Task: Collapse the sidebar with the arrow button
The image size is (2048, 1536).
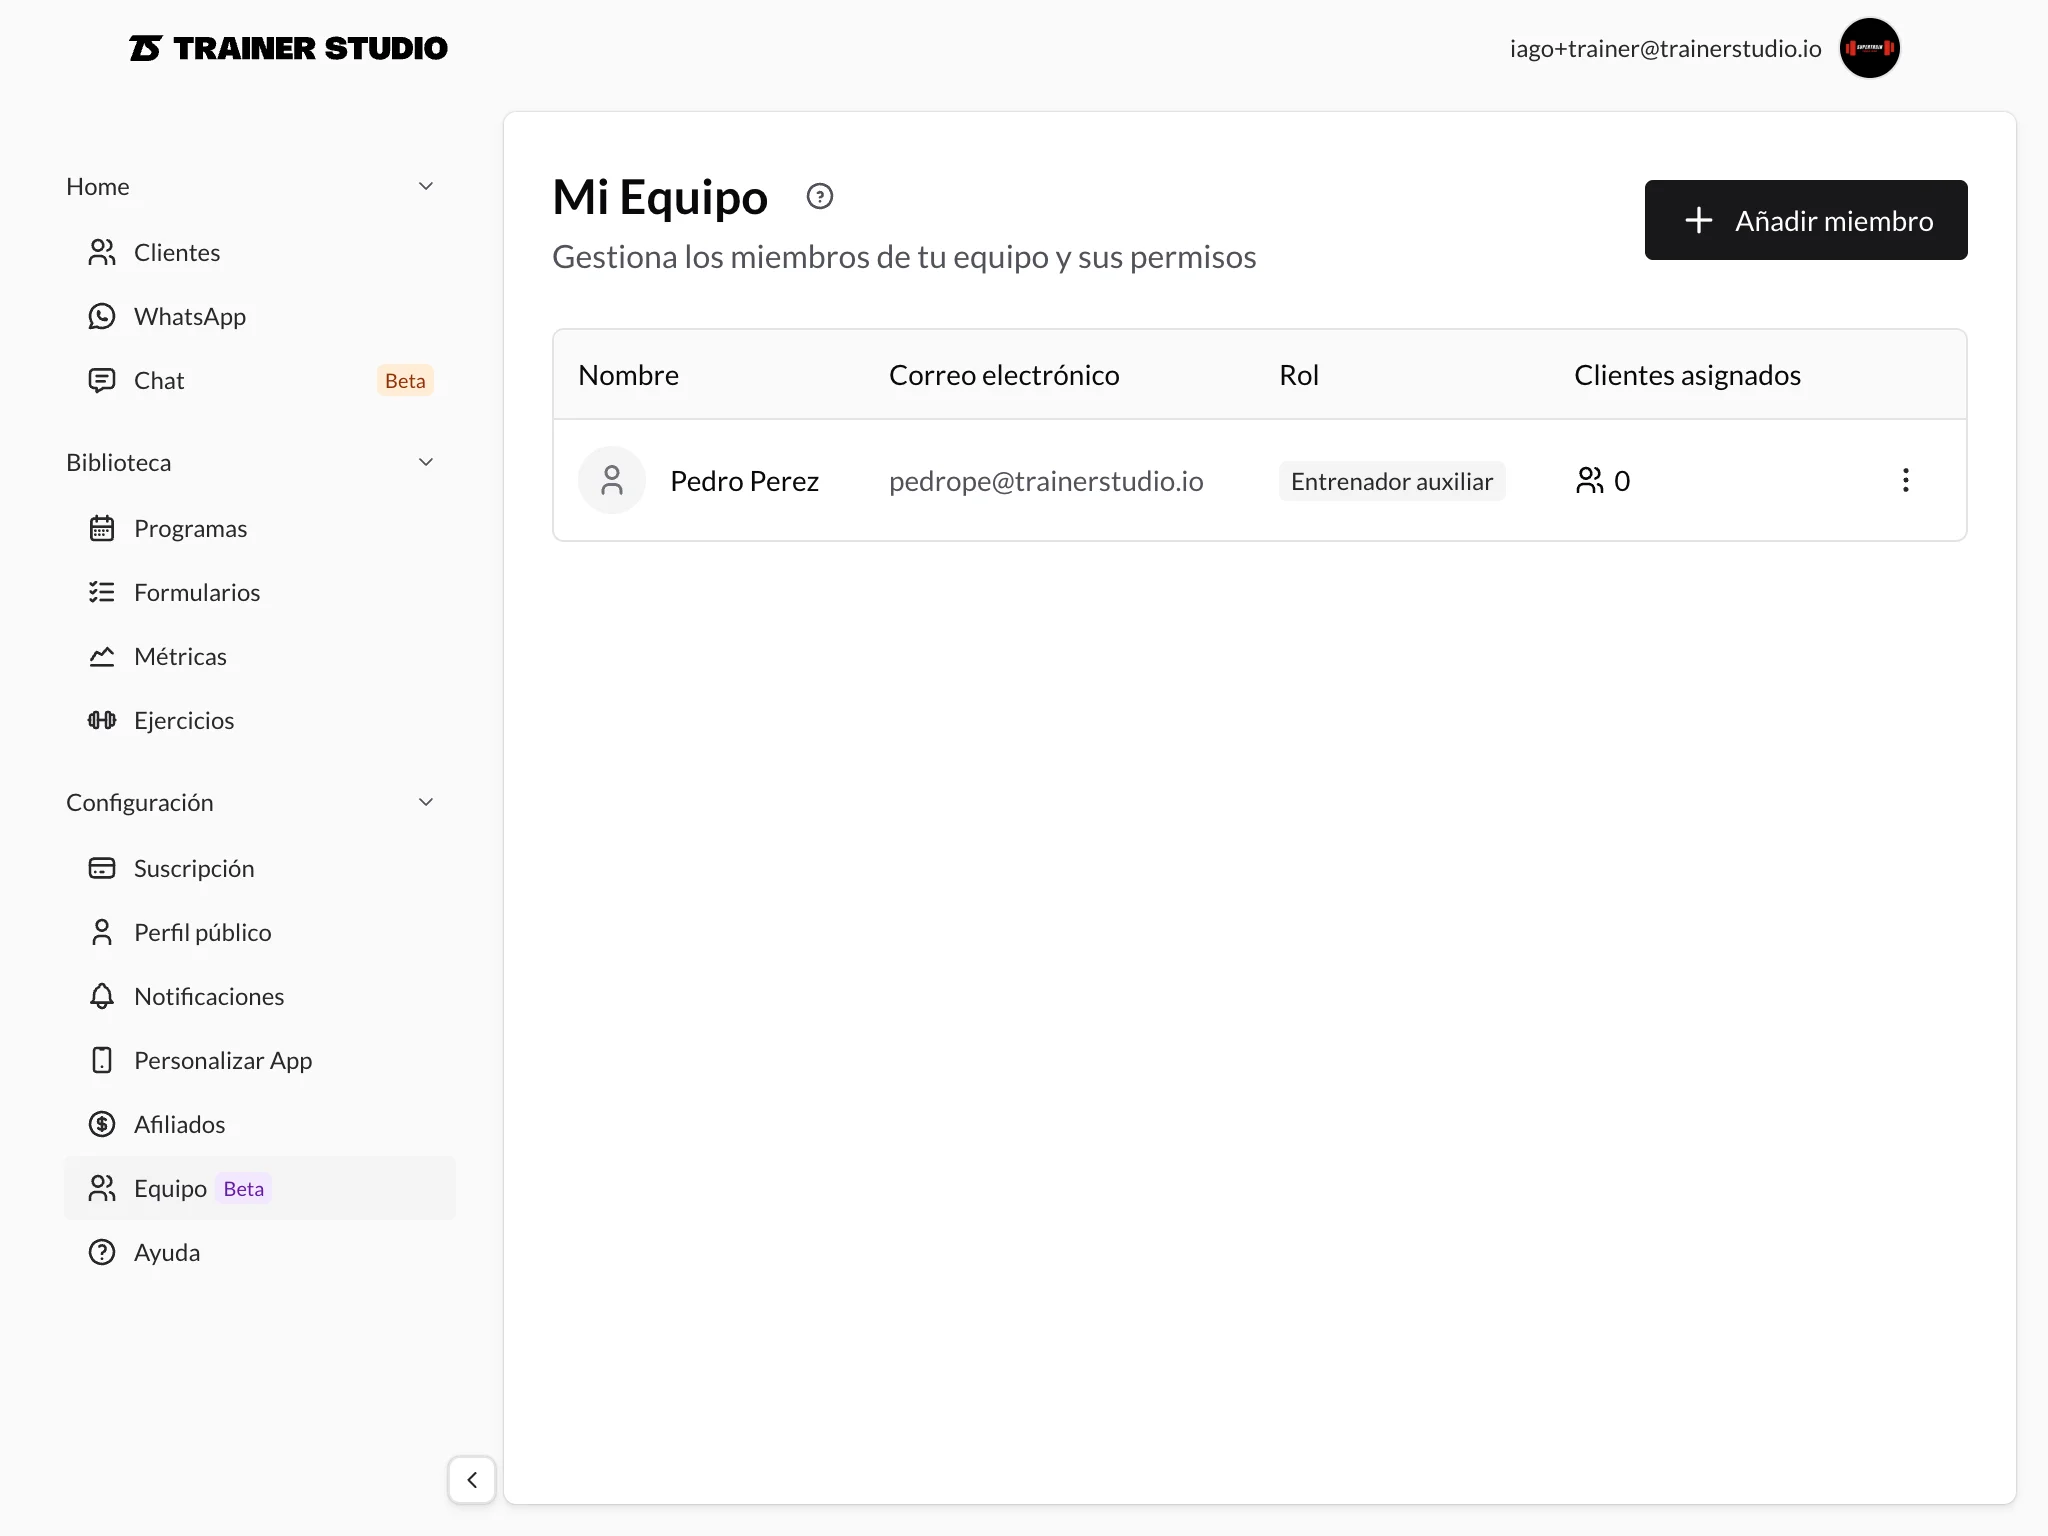Action: tap(472, 1480)
